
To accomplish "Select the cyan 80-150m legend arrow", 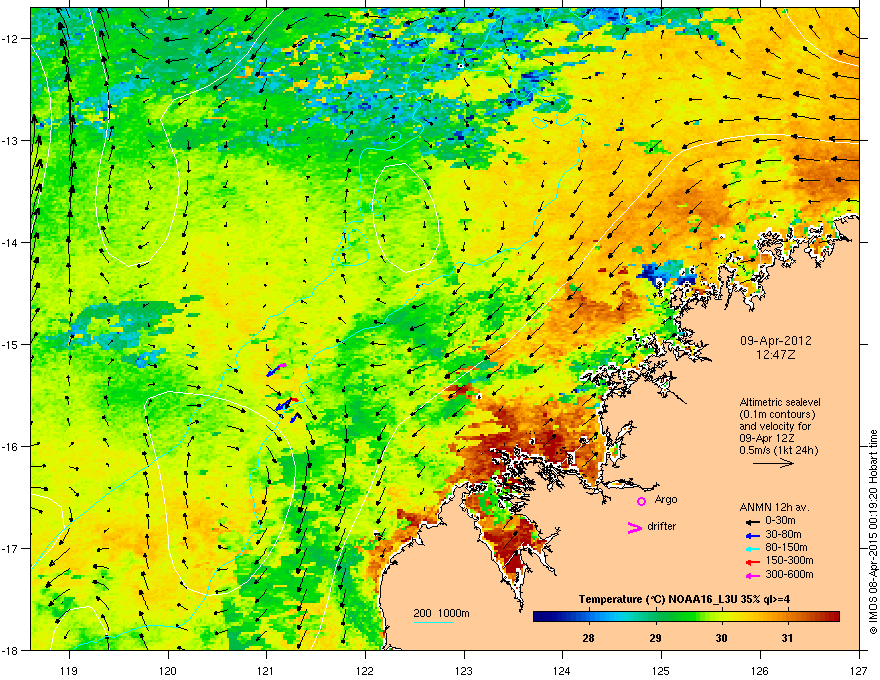I will click(752, 548).
